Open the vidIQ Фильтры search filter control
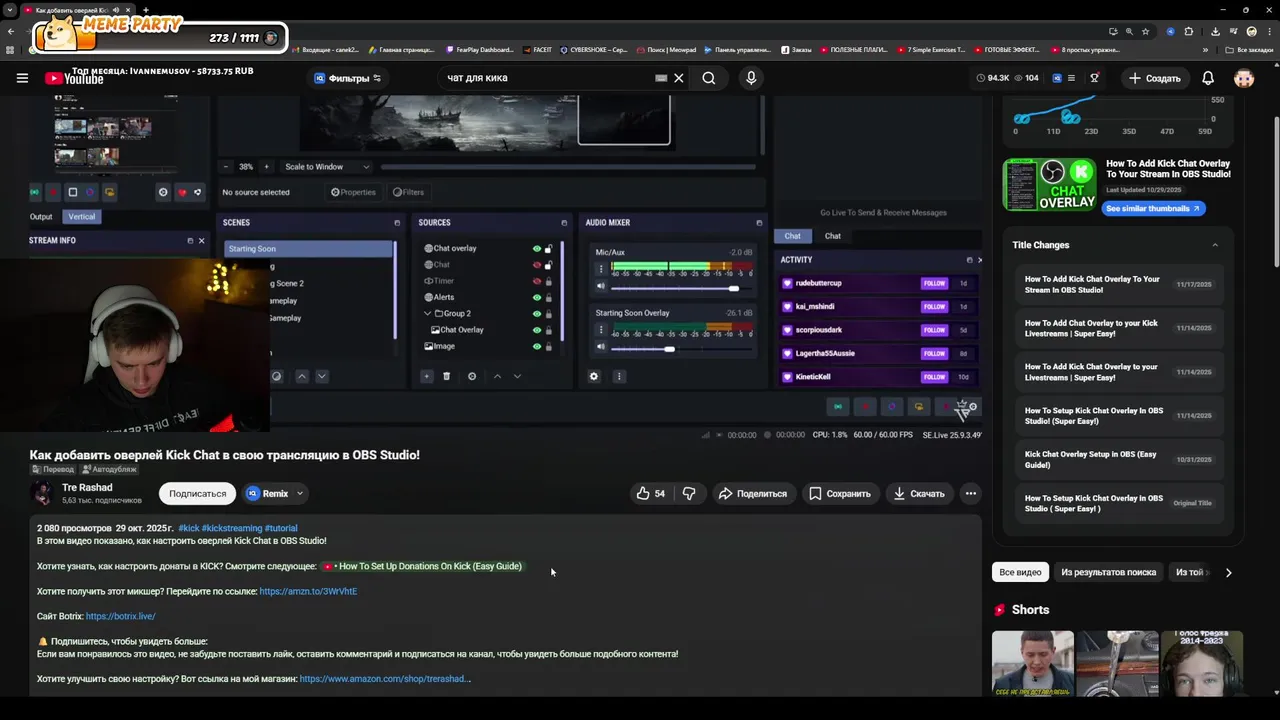 pyautogui.click(x=348, y=78)
